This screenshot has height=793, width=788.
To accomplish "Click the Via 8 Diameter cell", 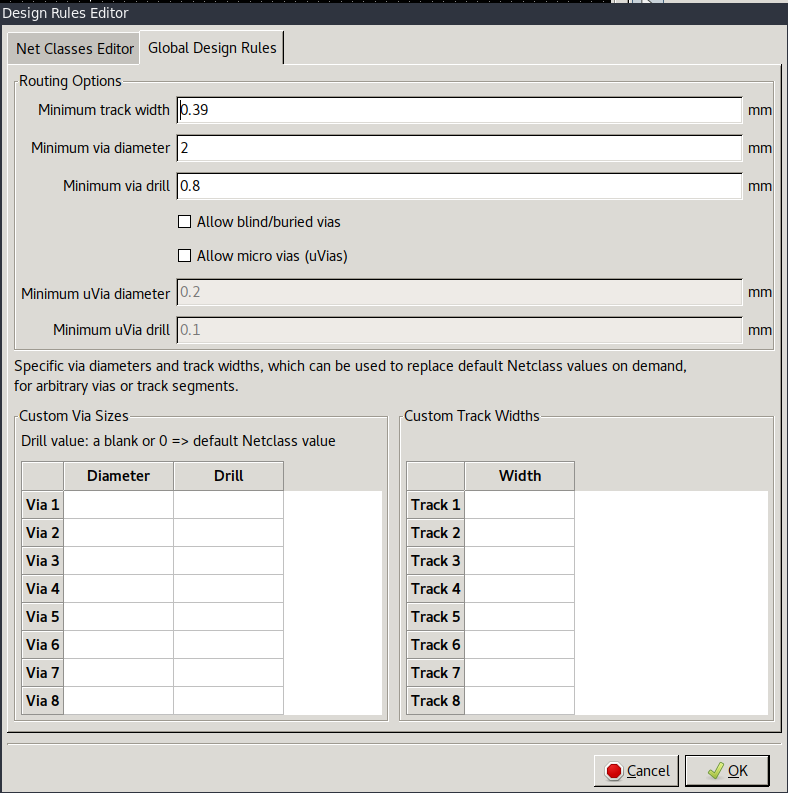I will pyautogui.click(x=118, y=700).
